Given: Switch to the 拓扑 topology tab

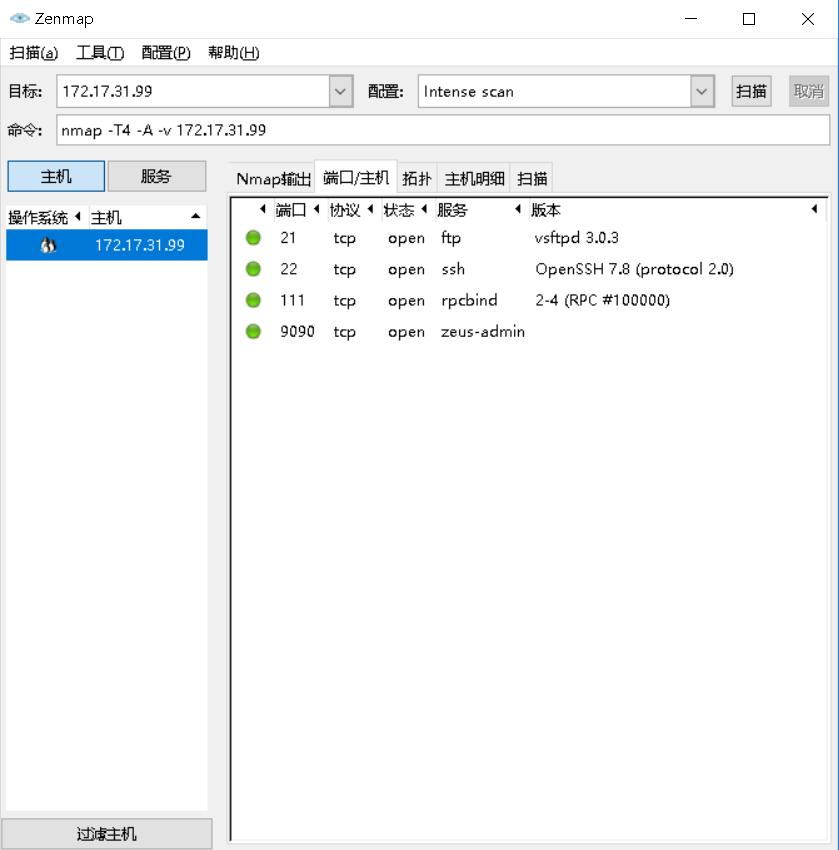Looking at the screenshot, I should (x=417, y=178).
